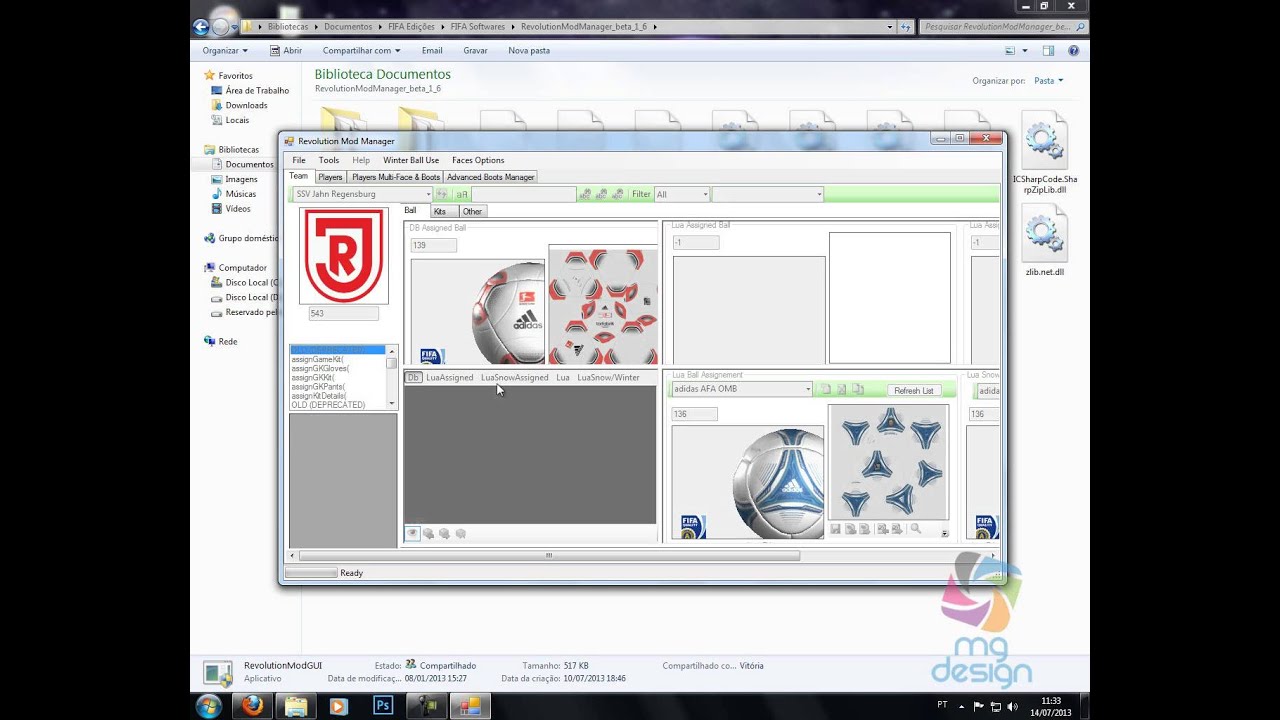Click the SSV Jahn Regensburg crest image
Screen dimensions: 1280x720
click(x=343, y=256)
